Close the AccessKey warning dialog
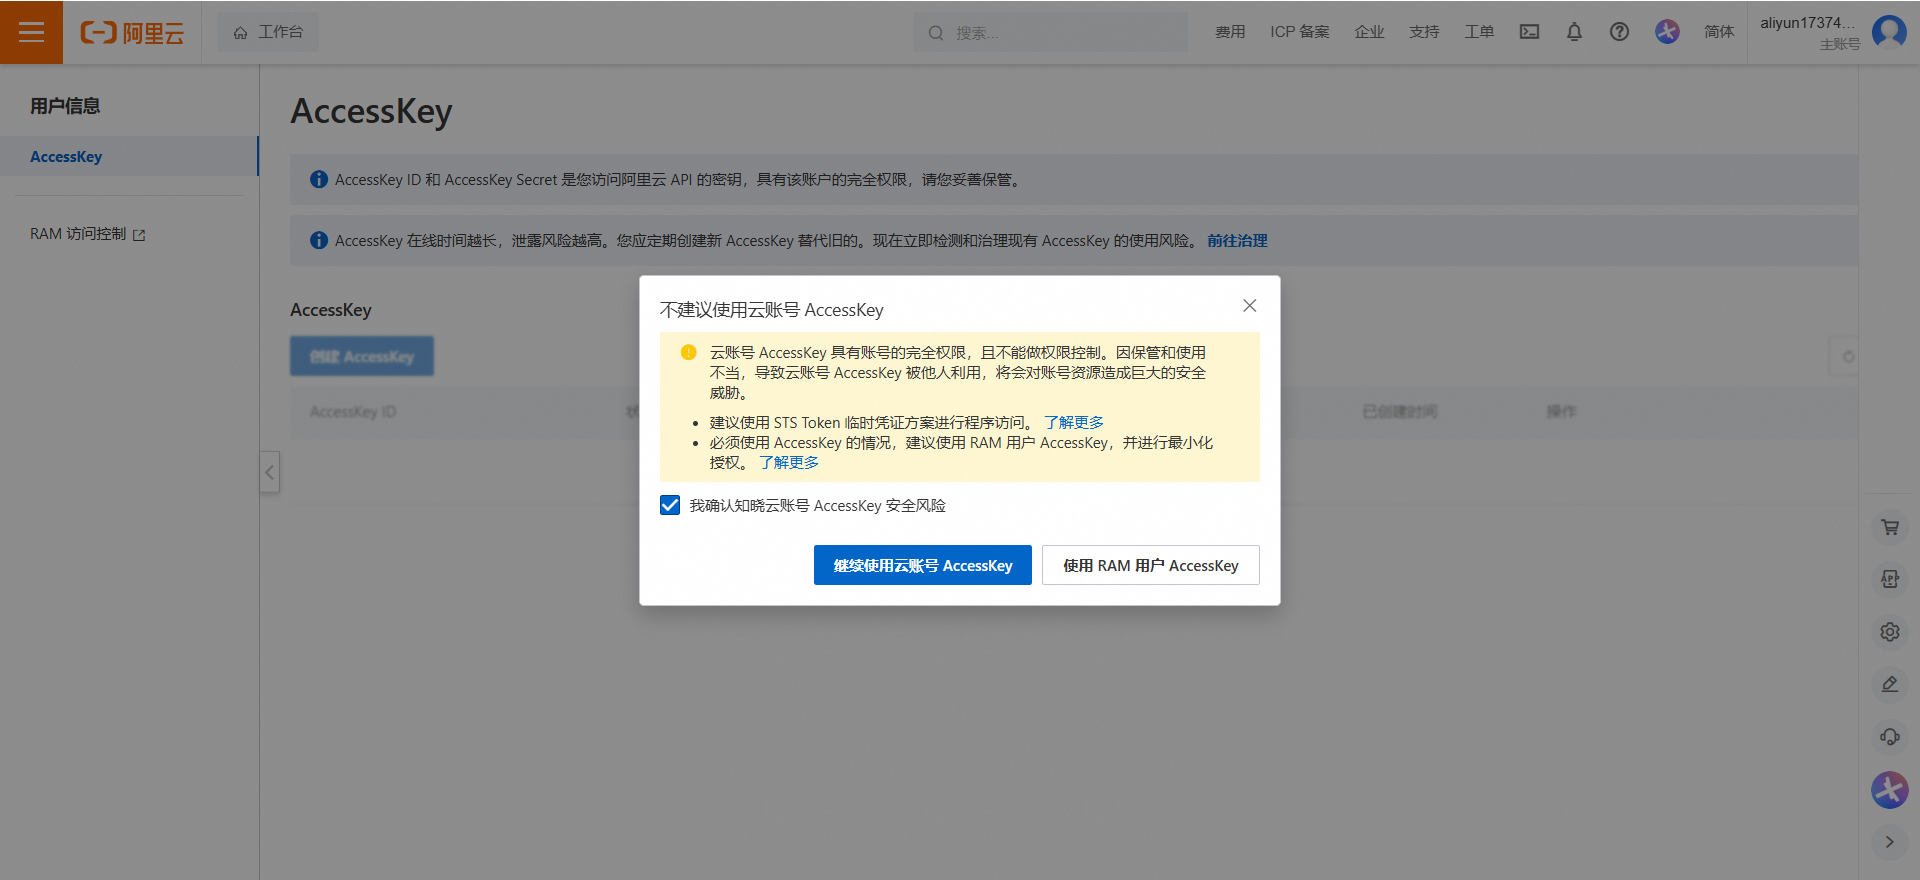Viewport: 1920px width, 880px height. coord(1249,306)
